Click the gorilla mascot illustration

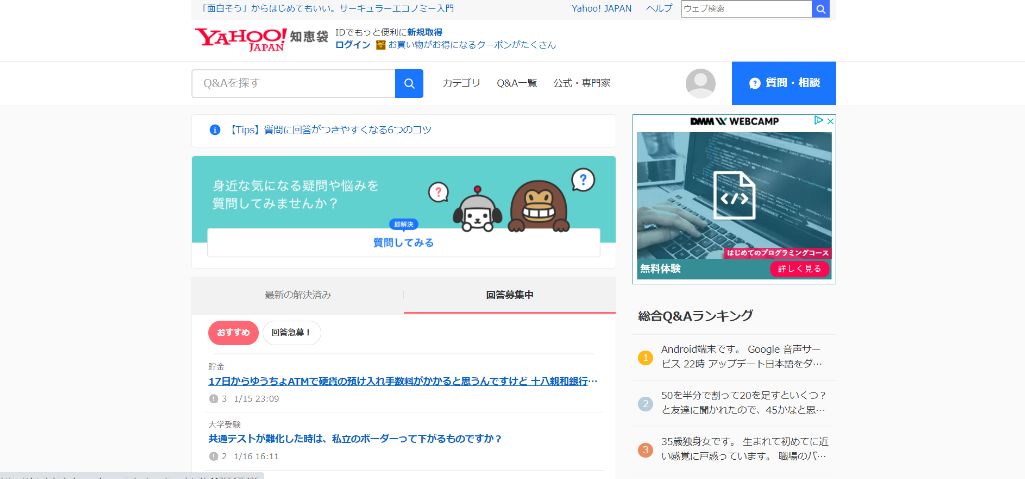[539, 206]
